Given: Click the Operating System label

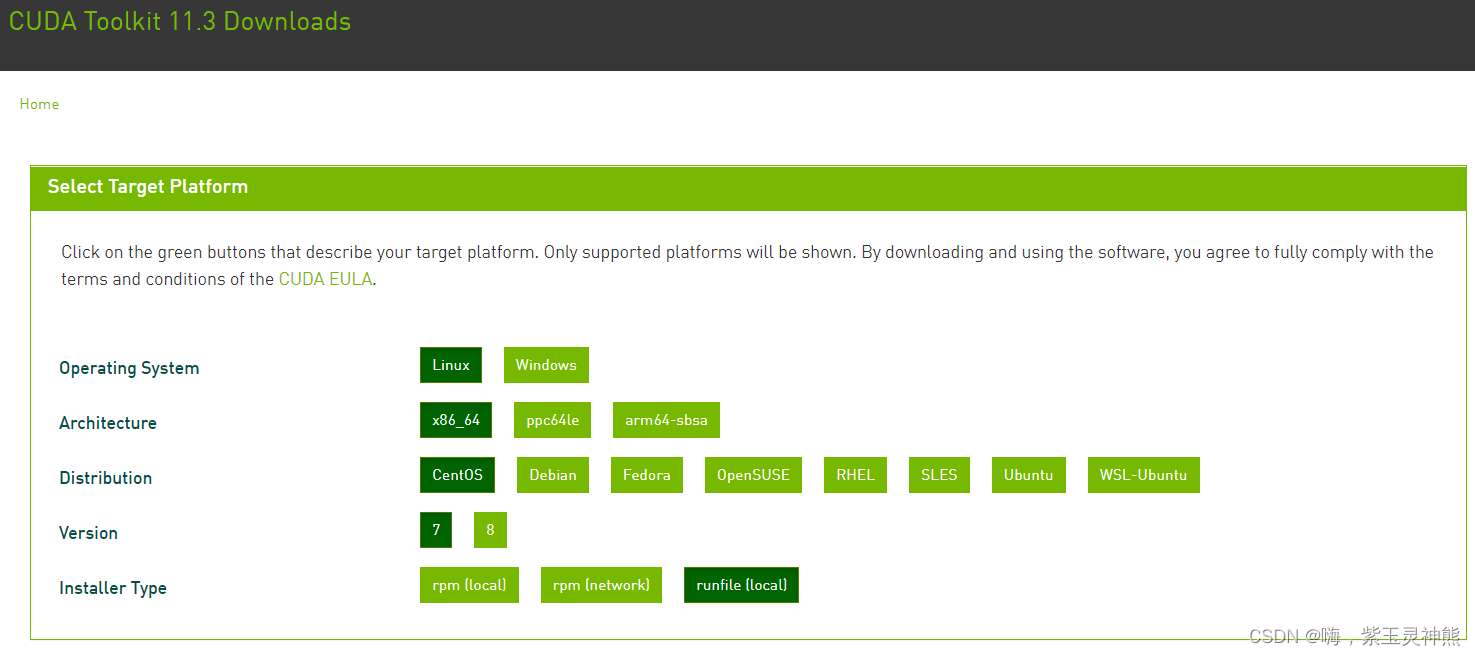Looking at the screenshot, I should [129, 368].
